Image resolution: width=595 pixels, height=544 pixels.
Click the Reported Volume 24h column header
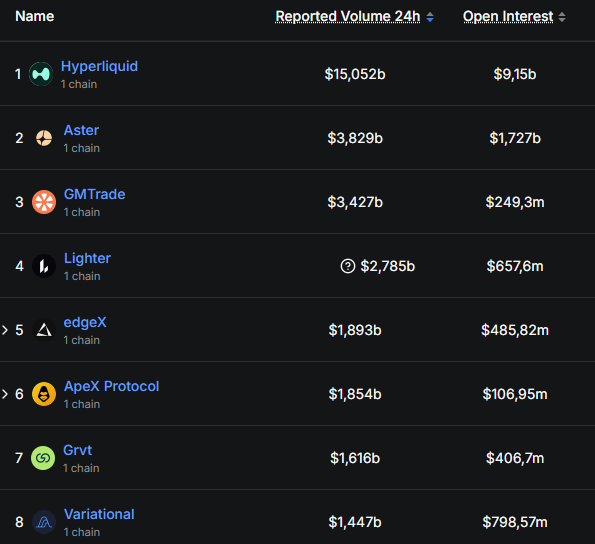pos(348,17)
